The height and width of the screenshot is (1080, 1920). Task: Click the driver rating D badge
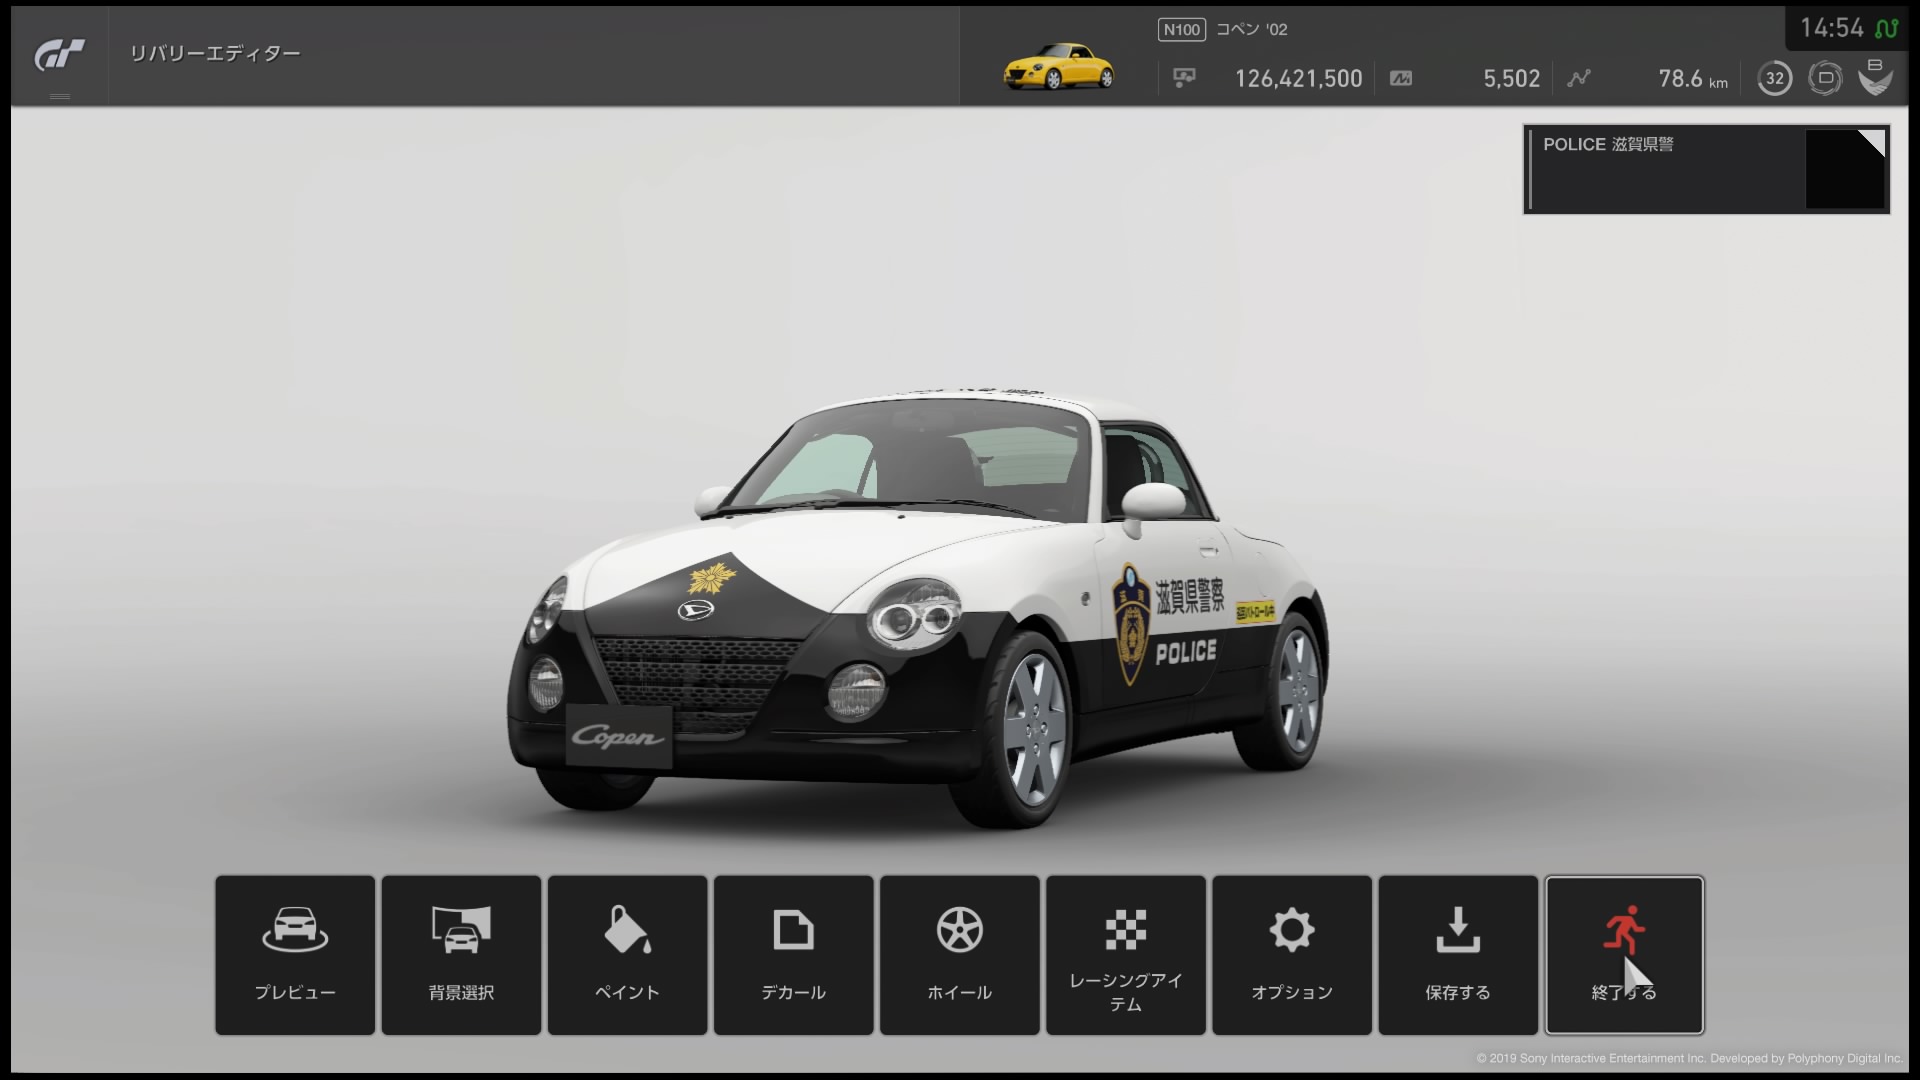tap(1825, 78)
